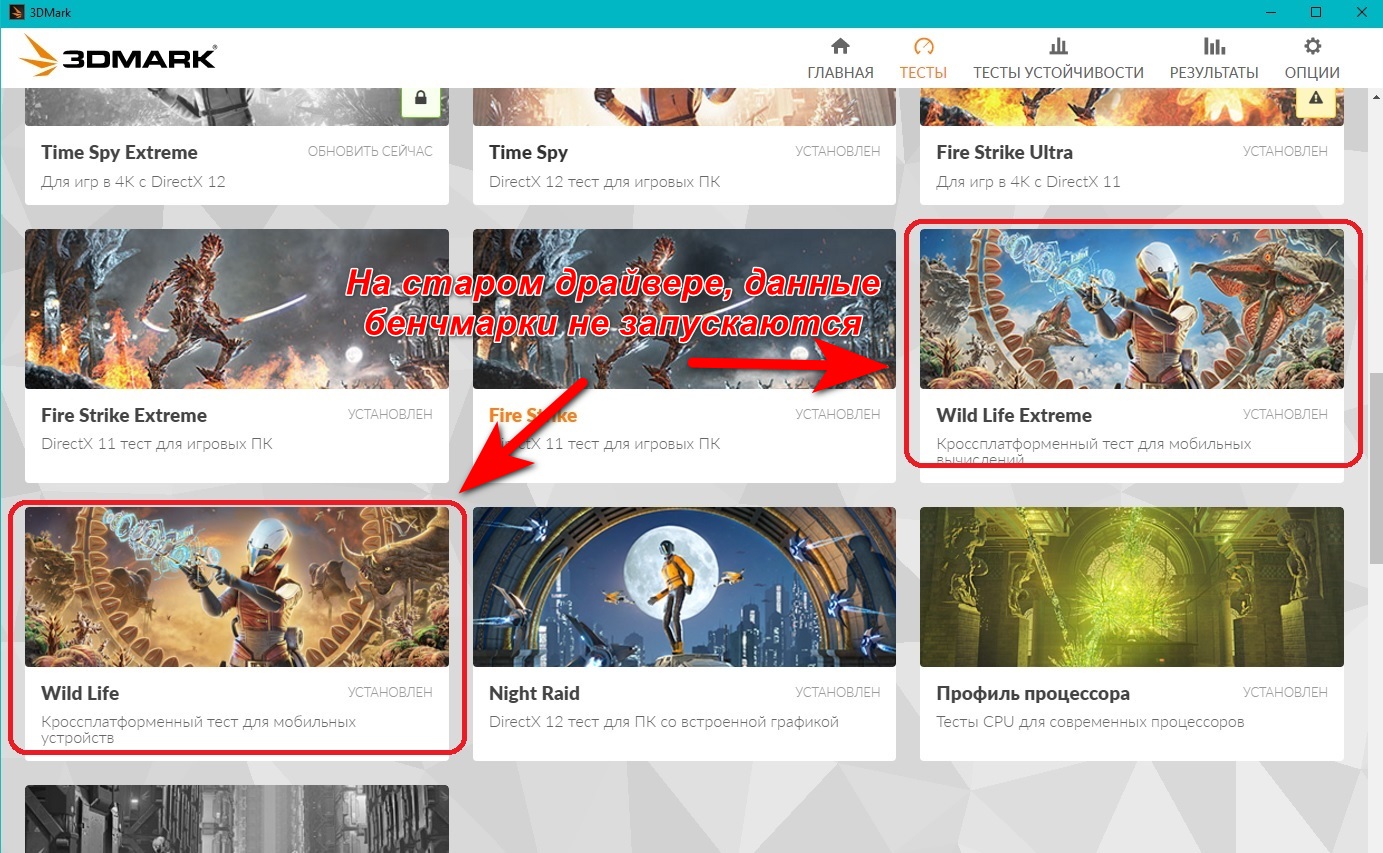Image resolution: width=1383 pixels, height=853 pixels.
Task: Click the text 'Для игр в 4K с DirectX 12'
Action: tap(132, 181)
